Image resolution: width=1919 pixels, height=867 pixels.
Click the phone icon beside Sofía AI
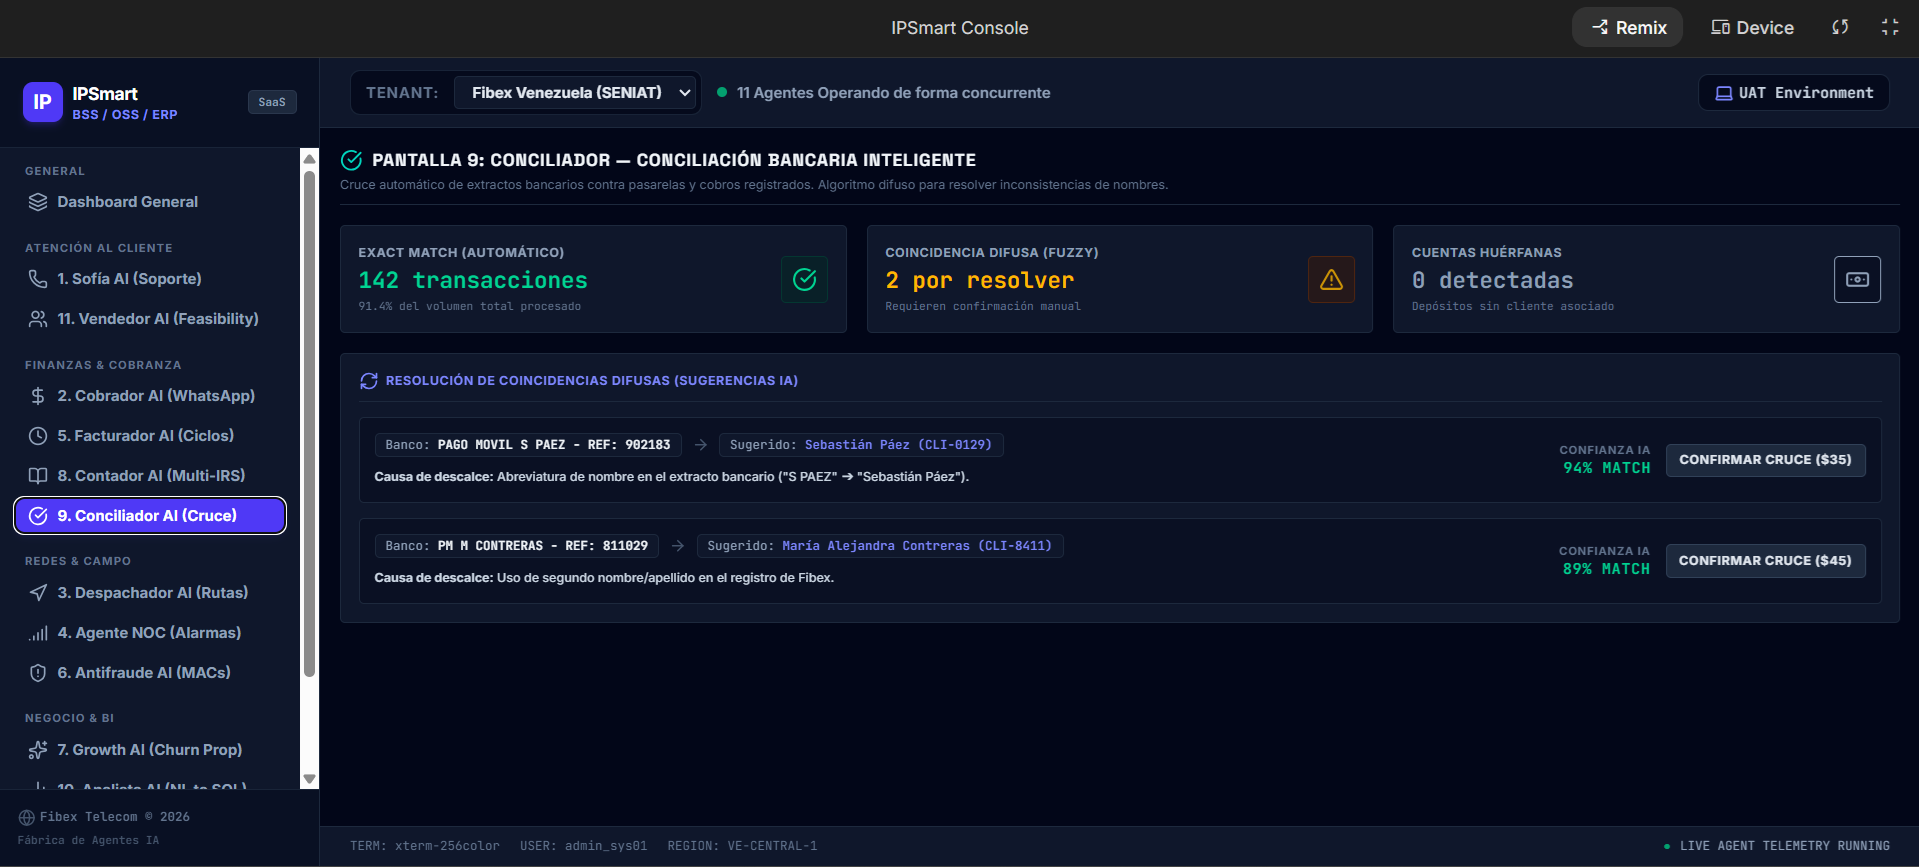(x=38, y=279)
